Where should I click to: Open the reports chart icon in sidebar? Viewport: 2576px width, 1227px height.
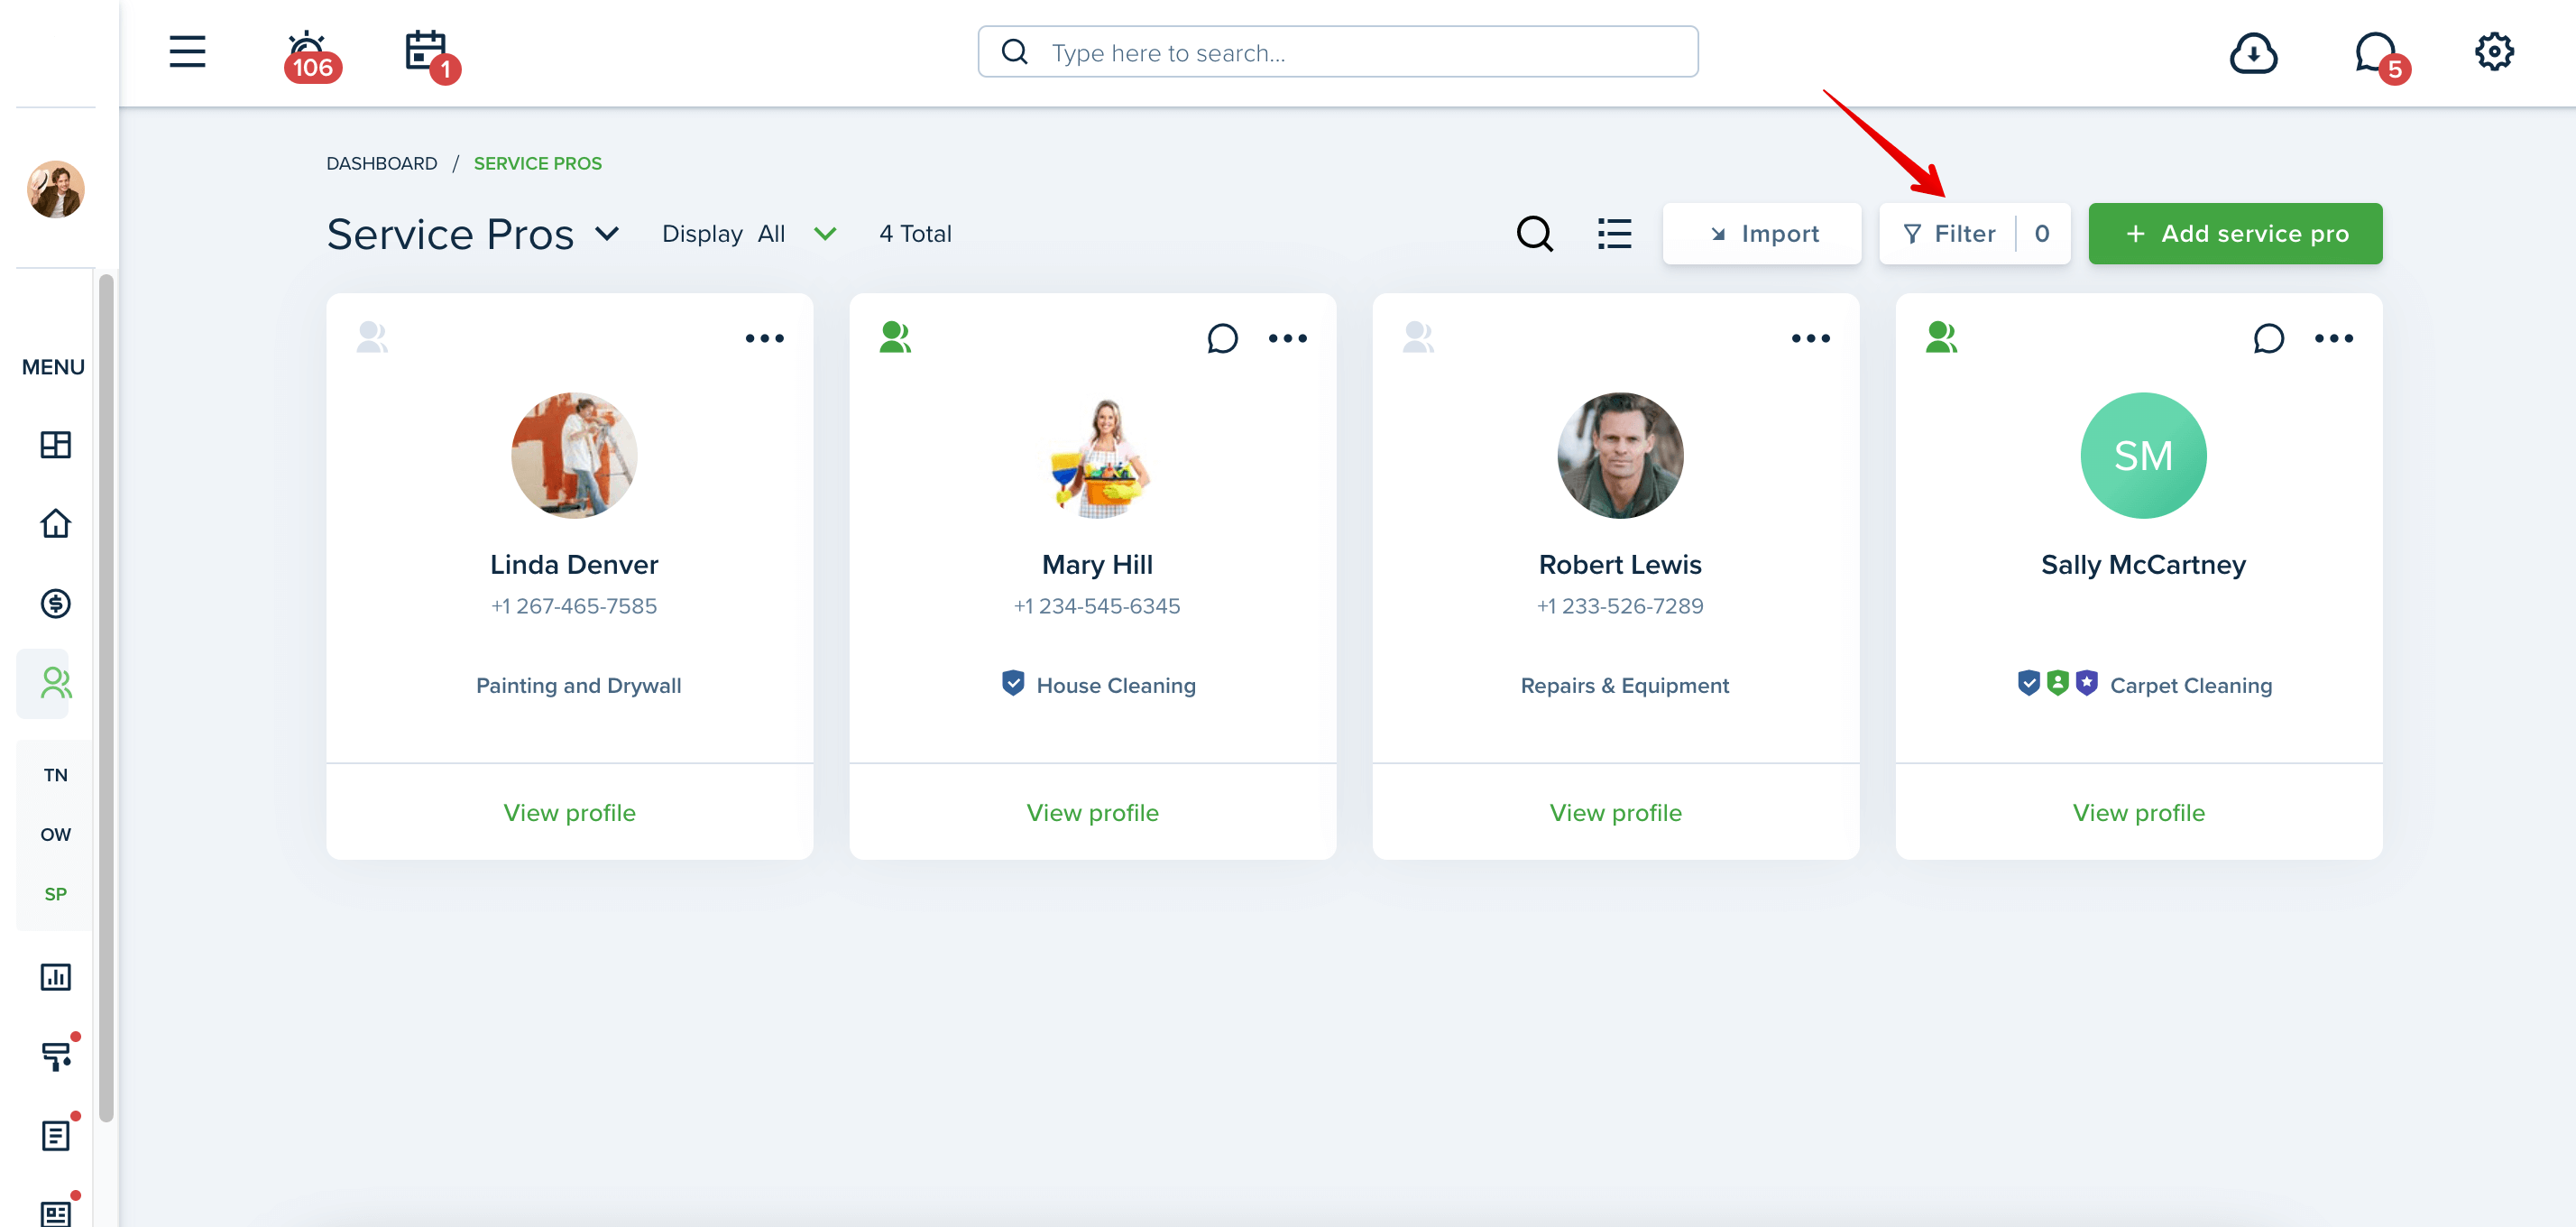pos(56,977)
